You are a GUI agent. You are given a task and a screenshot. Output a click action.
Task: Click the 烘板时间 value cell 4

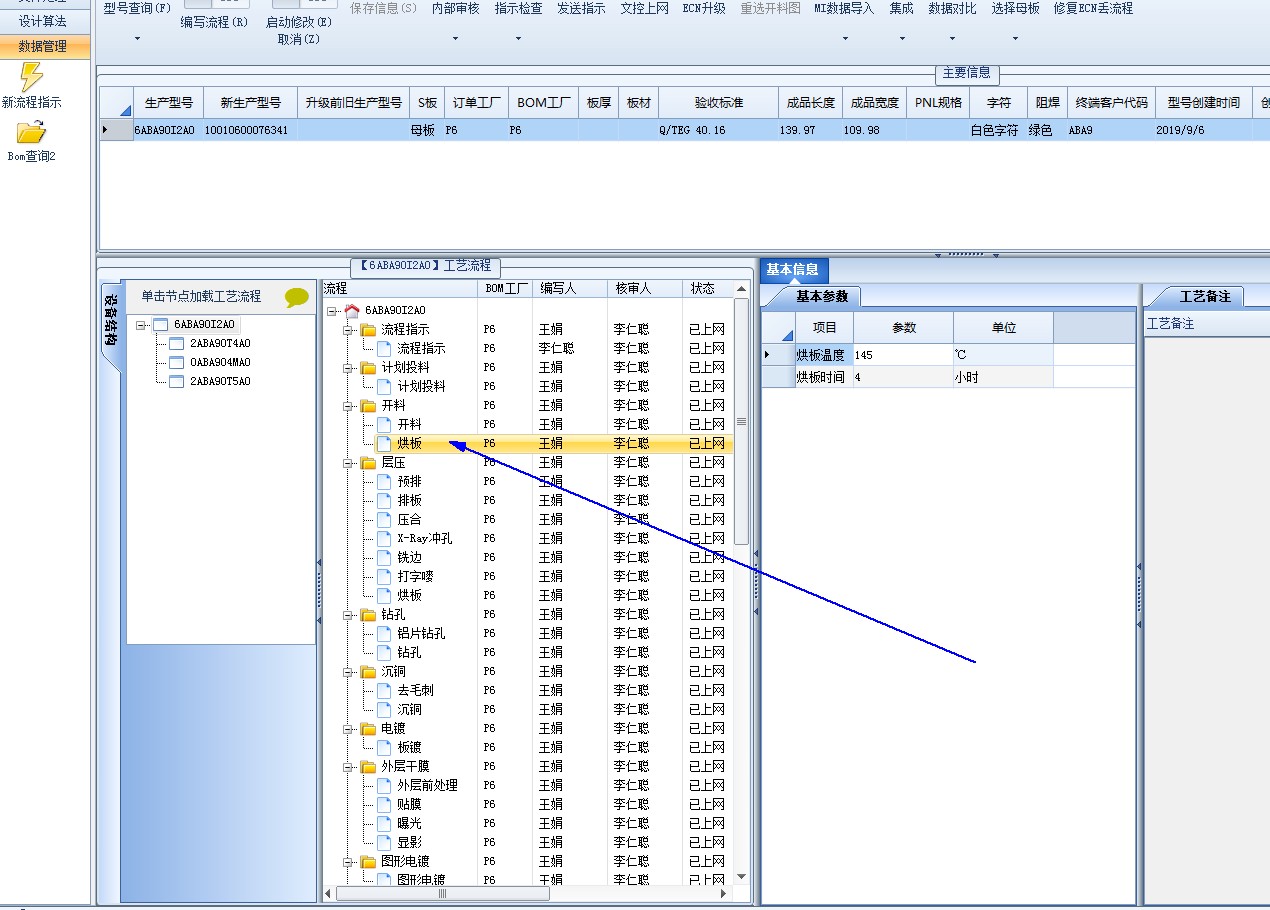click(903, 377)
